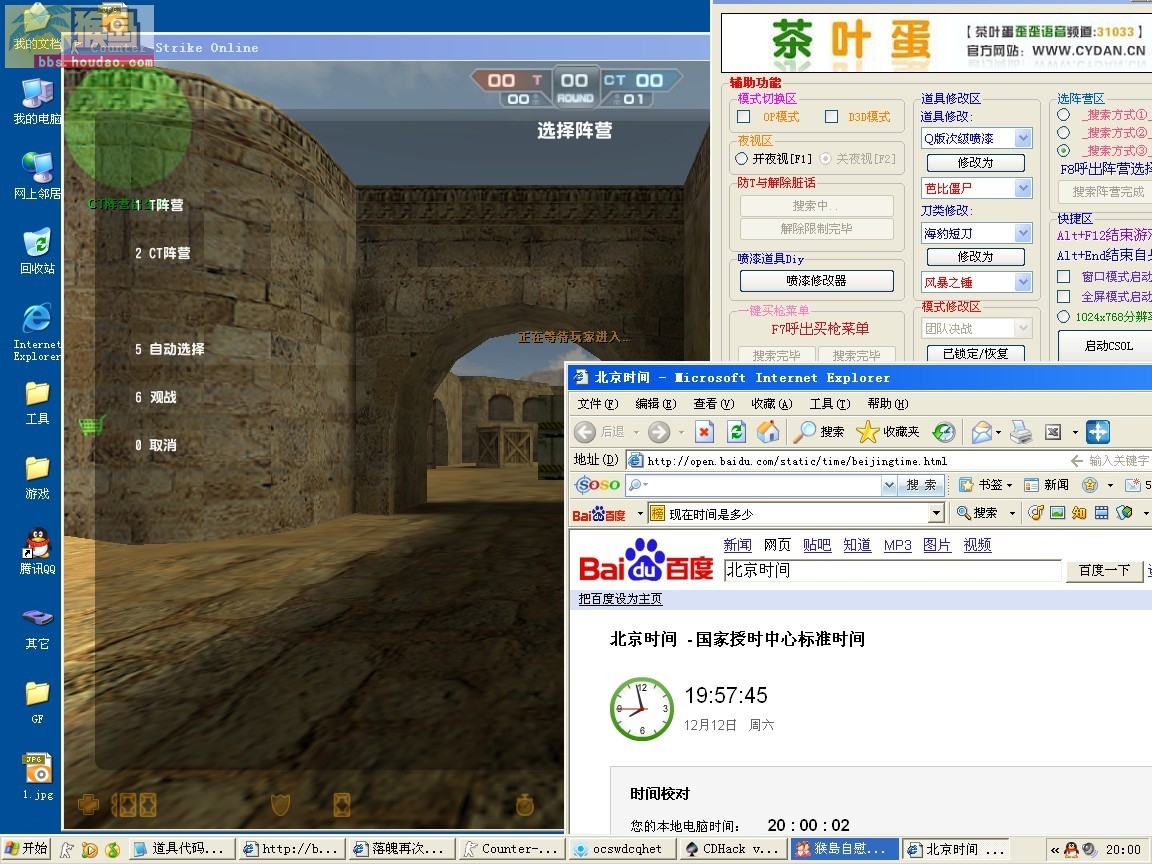
Task: Open the SOSO search box dropdown arrow
Action: tap(889, 485)
